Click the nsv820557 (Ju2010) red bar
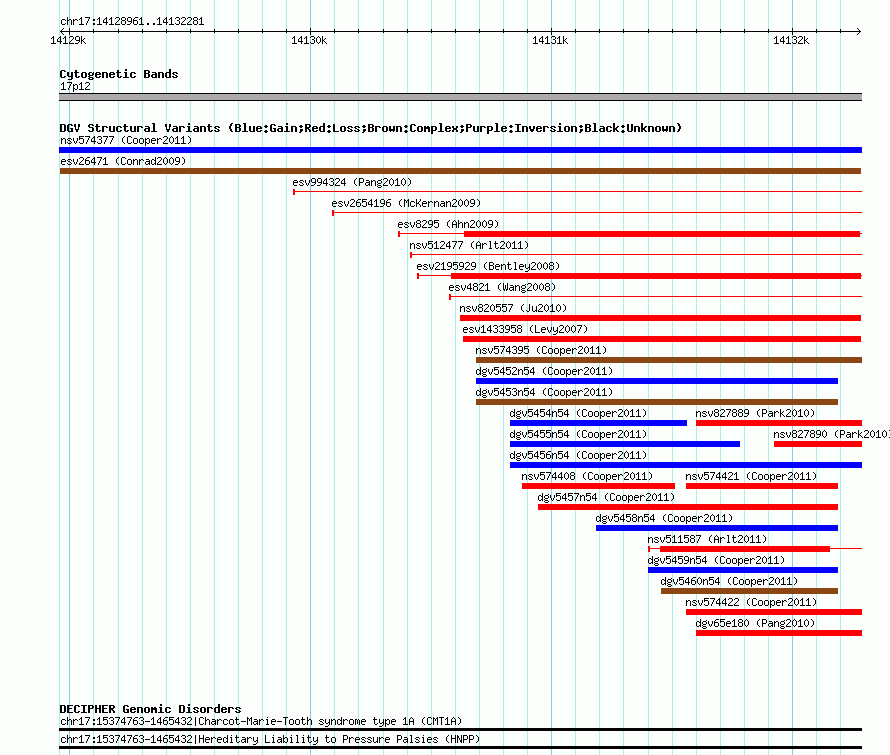The height and width of the screenshot is (755, 890). tap(661, 318)
